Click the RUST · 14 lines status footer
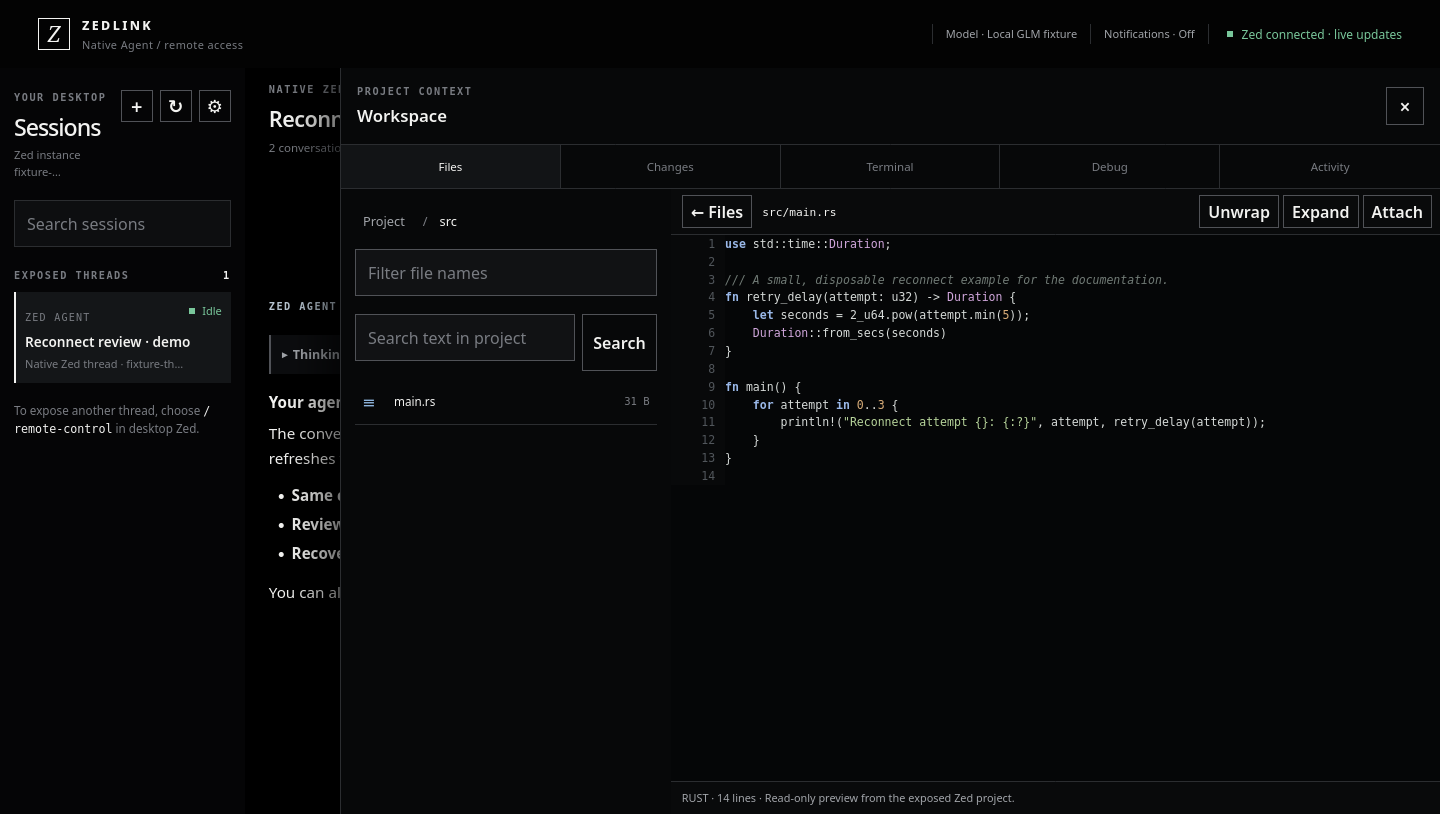This screenshot has width=1440, height=814. [x=848, y=798]
